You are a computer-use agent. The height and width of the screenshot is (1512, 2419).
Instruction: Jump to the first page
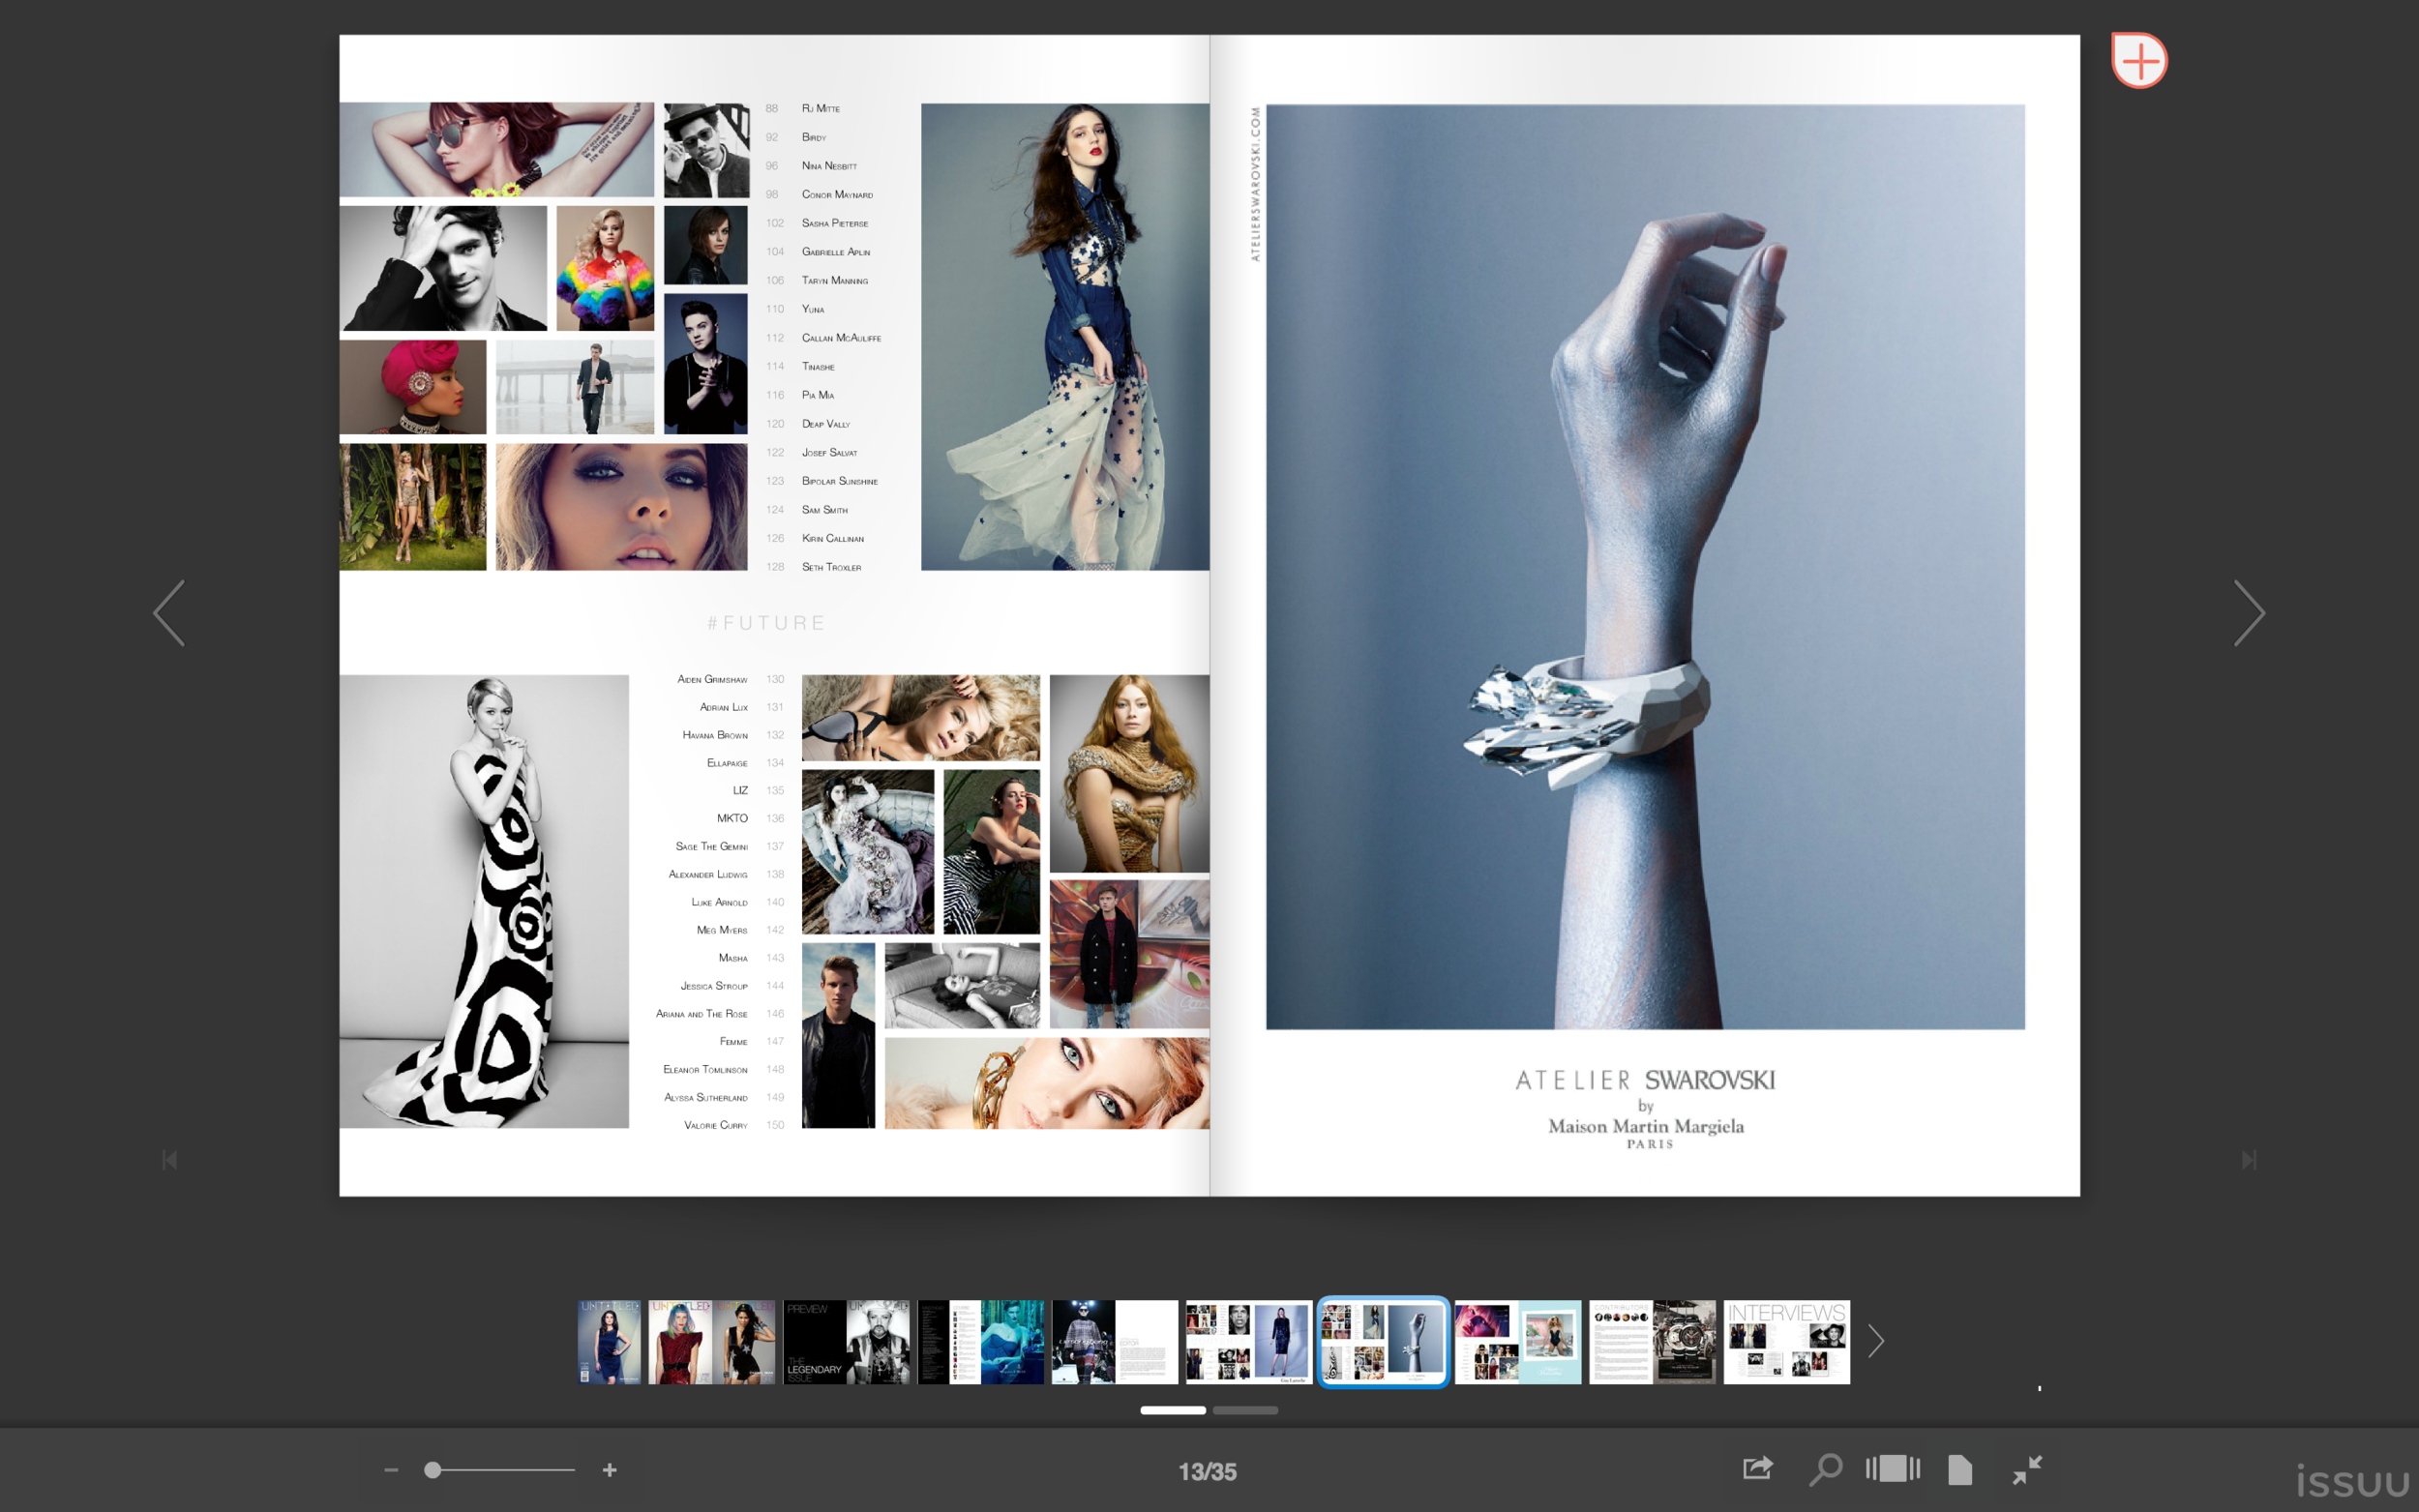[169, 1160]
